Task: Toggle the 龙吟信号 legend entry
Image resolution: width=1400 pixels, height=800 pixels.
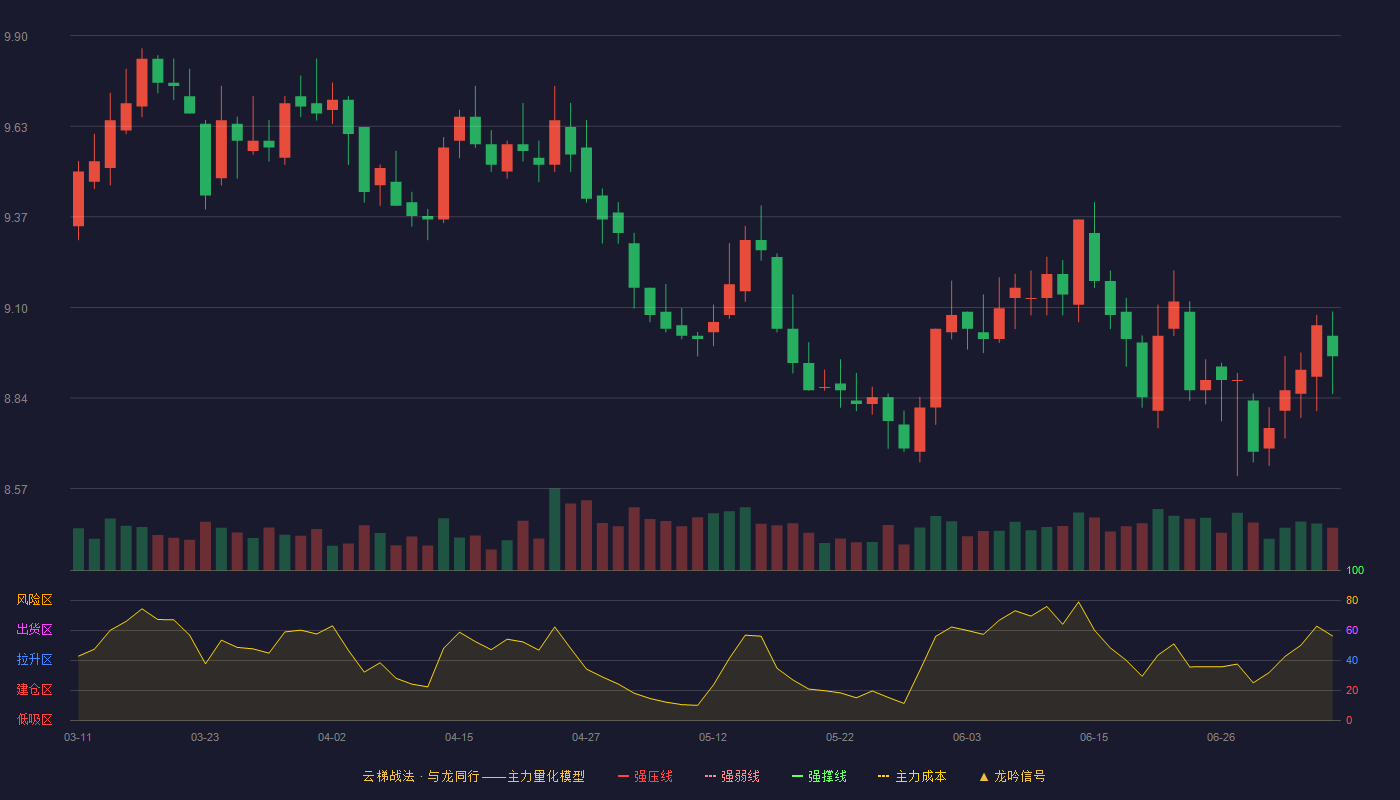Action: coord(1012,776)
